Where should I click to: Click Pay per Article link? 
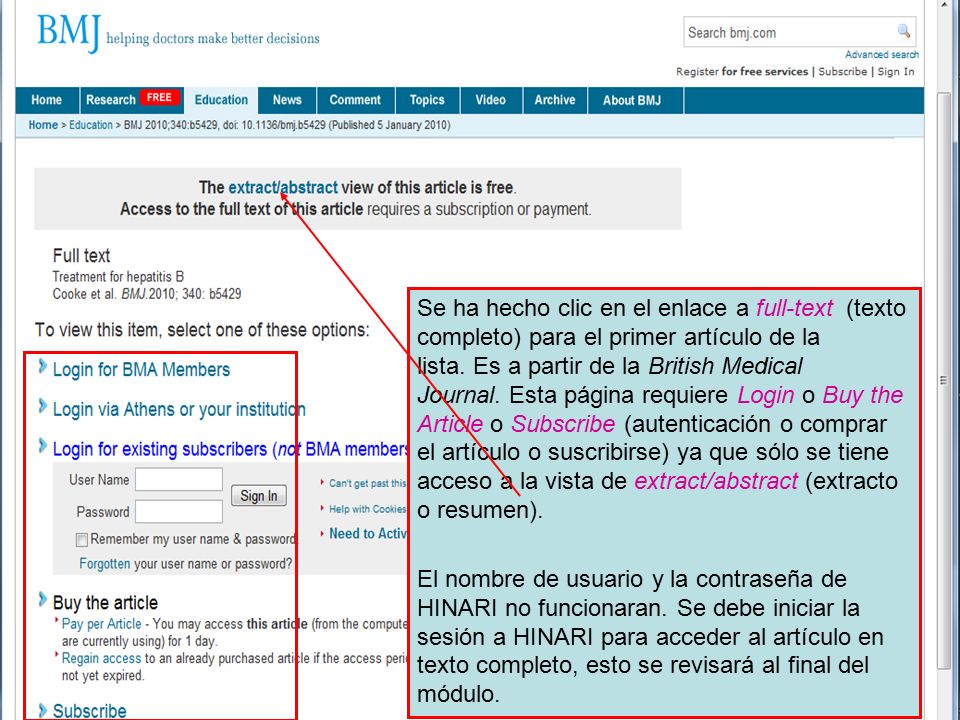click(x=102, y=624)
